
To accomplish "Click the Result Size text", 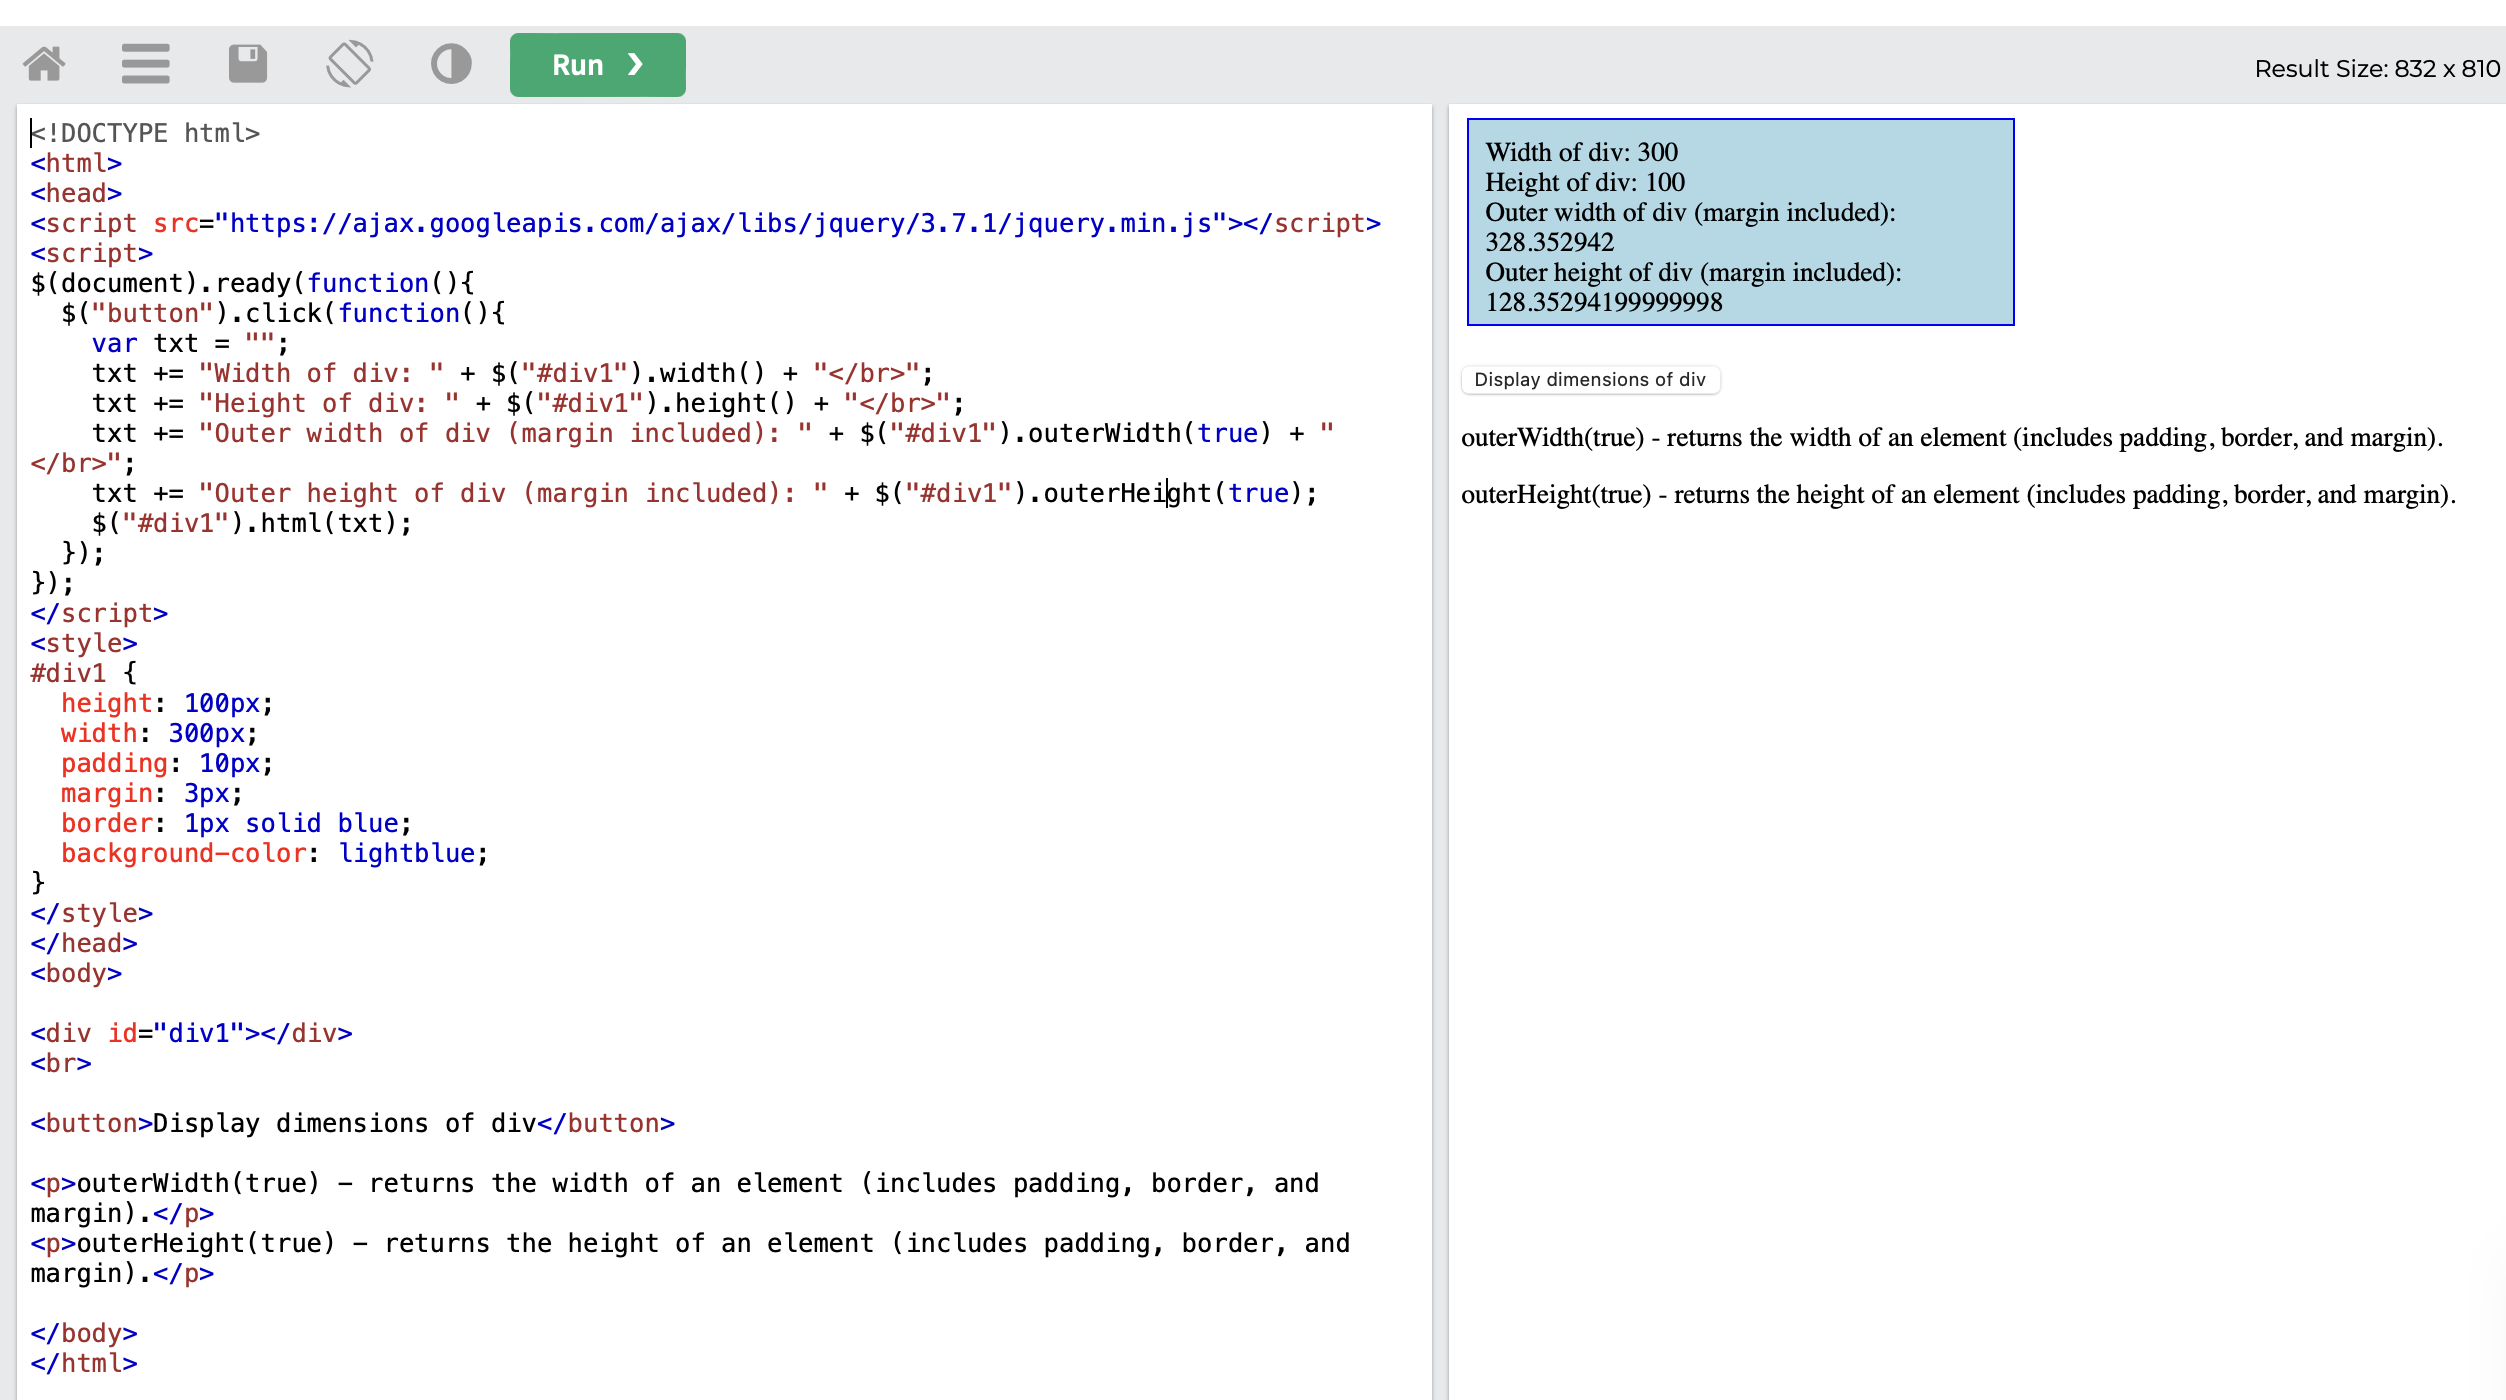I will pyautogui.click(x=2376, y=69).
